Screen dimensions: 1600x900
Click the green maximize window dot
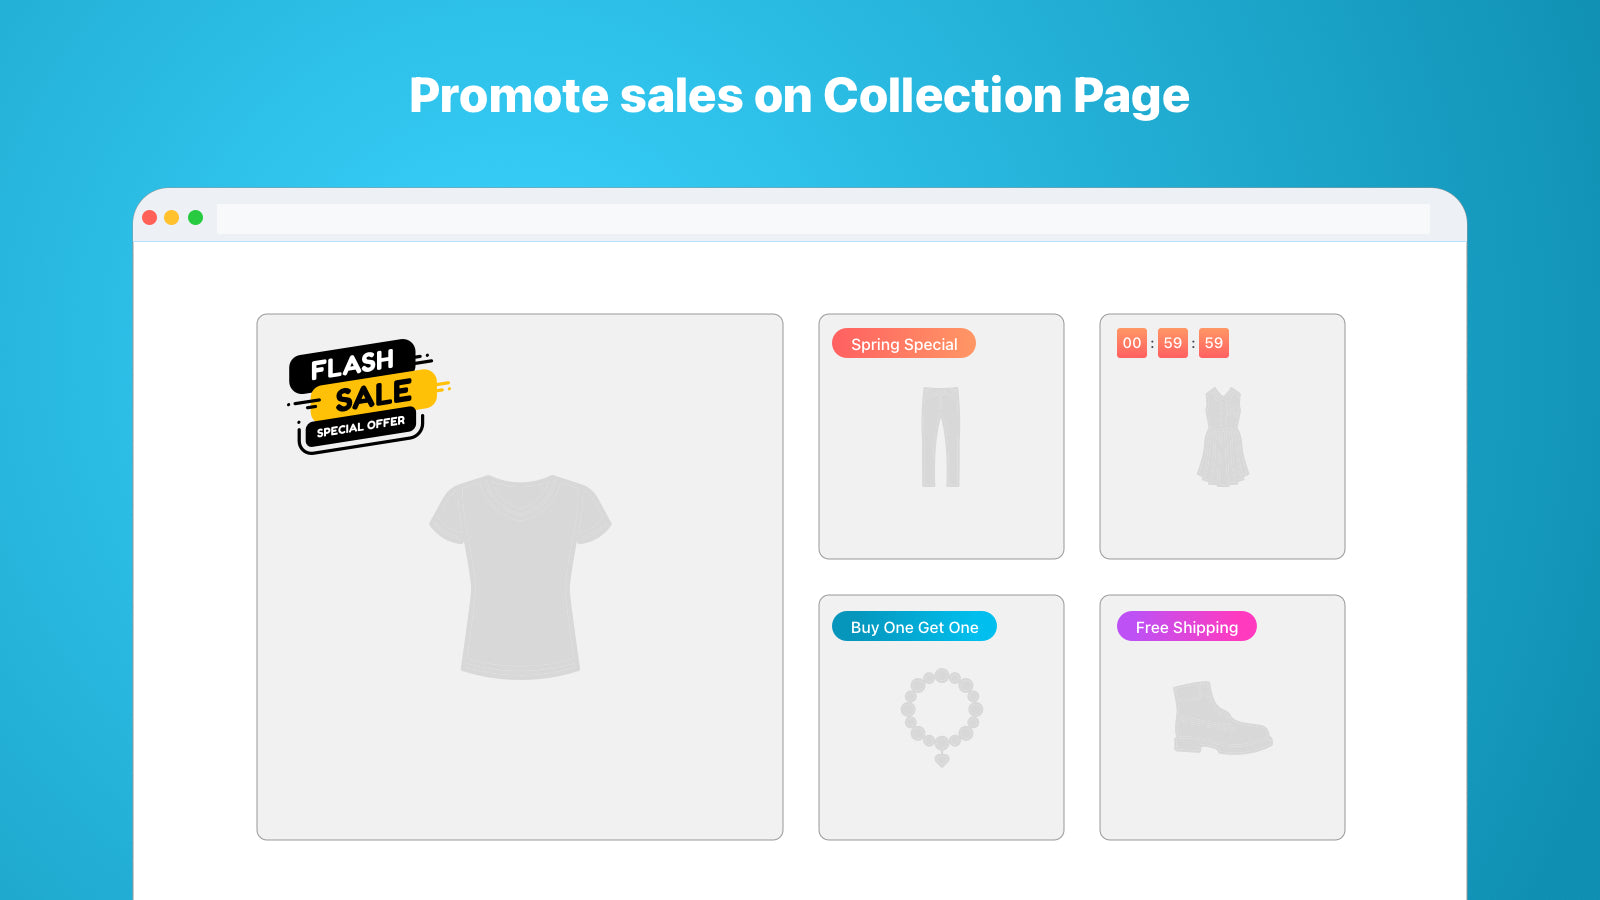pos(196,218)
